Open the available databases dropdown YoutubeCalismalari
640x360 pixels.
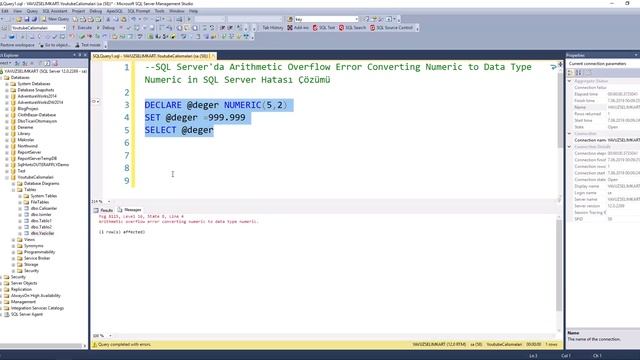click(x=38, y=28)
